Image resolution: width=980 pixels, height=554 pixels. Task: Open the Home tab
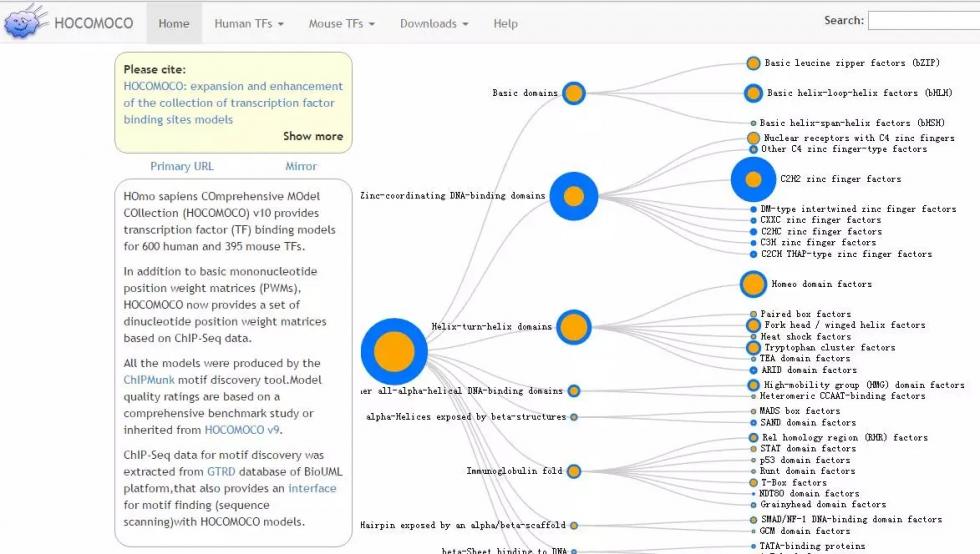(174, 23)
